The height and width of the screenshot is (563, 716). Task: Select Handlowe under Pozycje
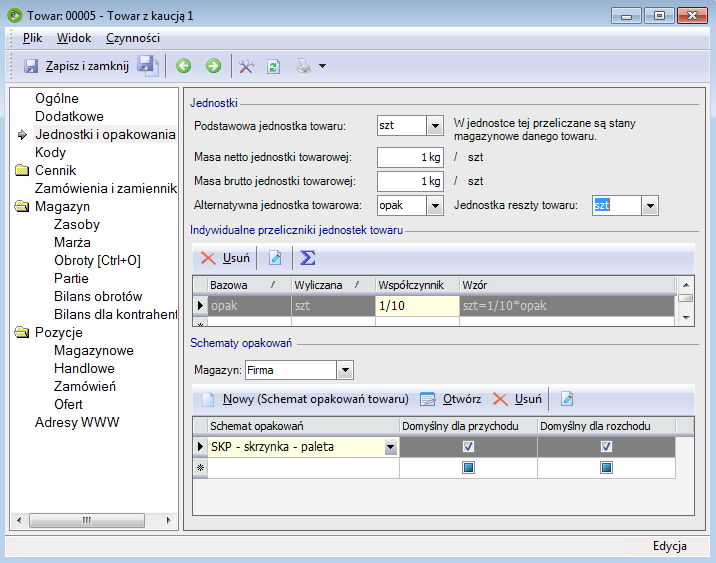84,368
